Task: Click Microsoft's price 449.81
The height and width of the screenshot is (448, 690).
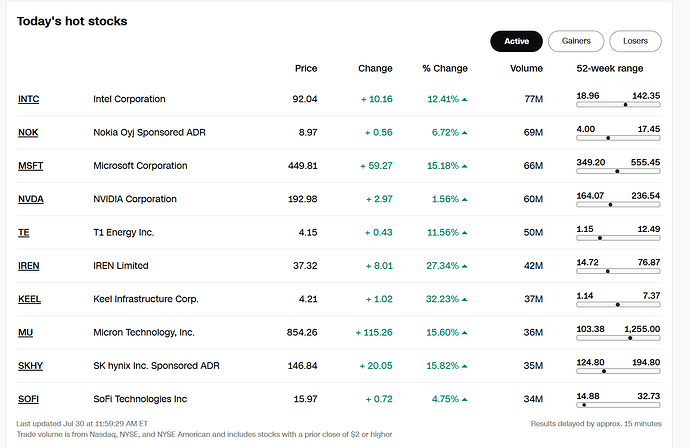Action: point(302,166)
